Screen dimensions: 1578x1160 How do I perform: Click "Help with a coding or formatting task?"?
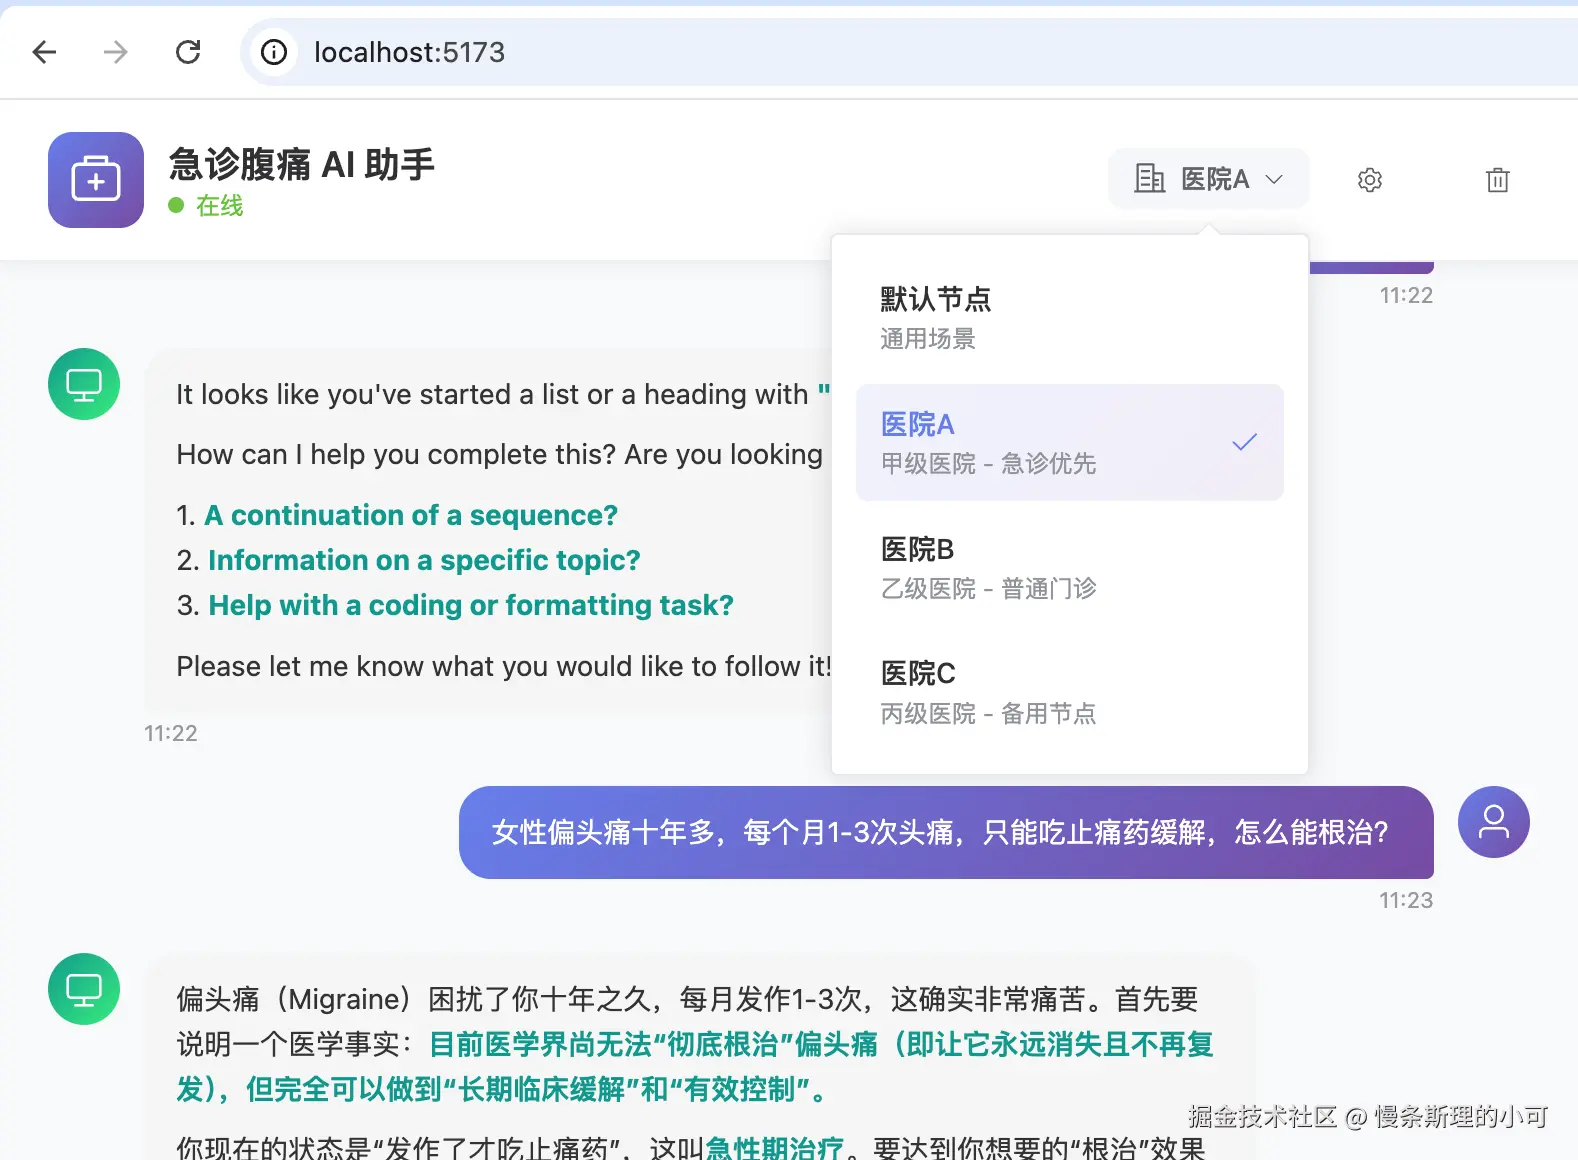pyautogui.click(x=471, y=605)
